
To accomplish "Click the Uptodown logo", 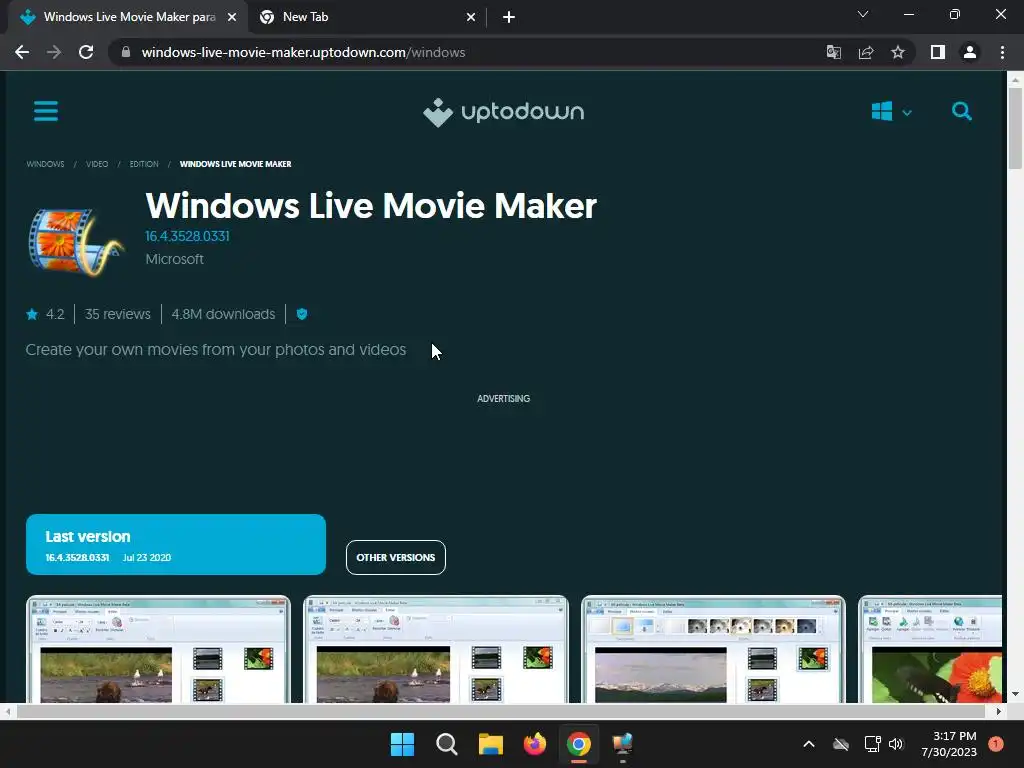I will coord(504,112).
